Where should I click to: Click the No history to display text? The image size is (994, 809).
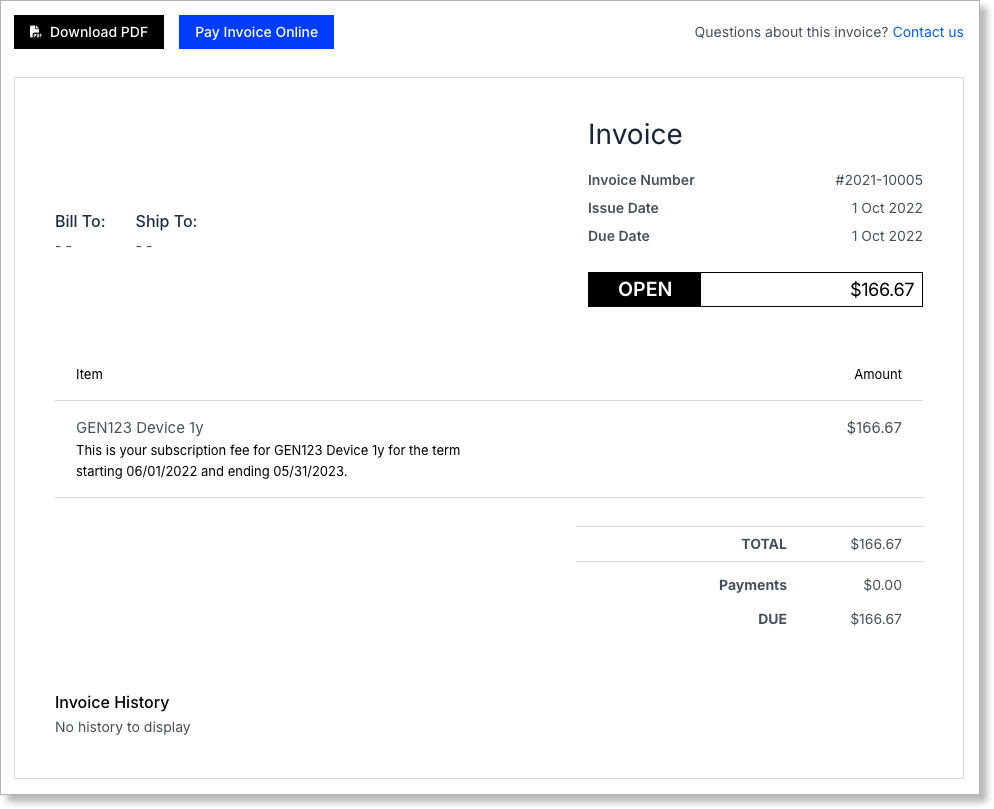tap(122, 727)
